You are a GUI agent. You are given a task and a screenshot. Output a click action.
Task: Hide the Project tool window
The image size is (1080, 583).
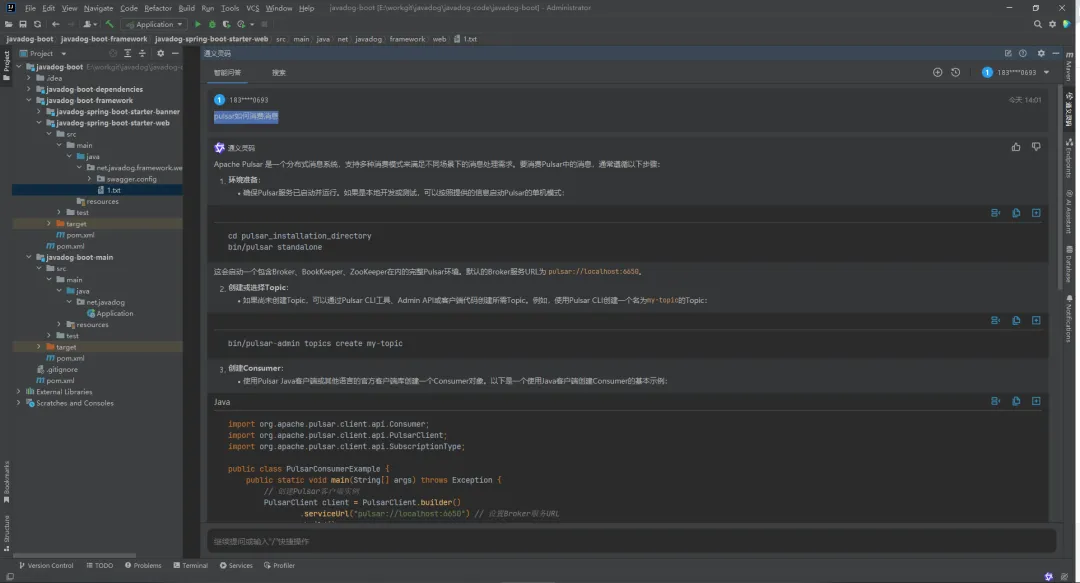(175, 53)
